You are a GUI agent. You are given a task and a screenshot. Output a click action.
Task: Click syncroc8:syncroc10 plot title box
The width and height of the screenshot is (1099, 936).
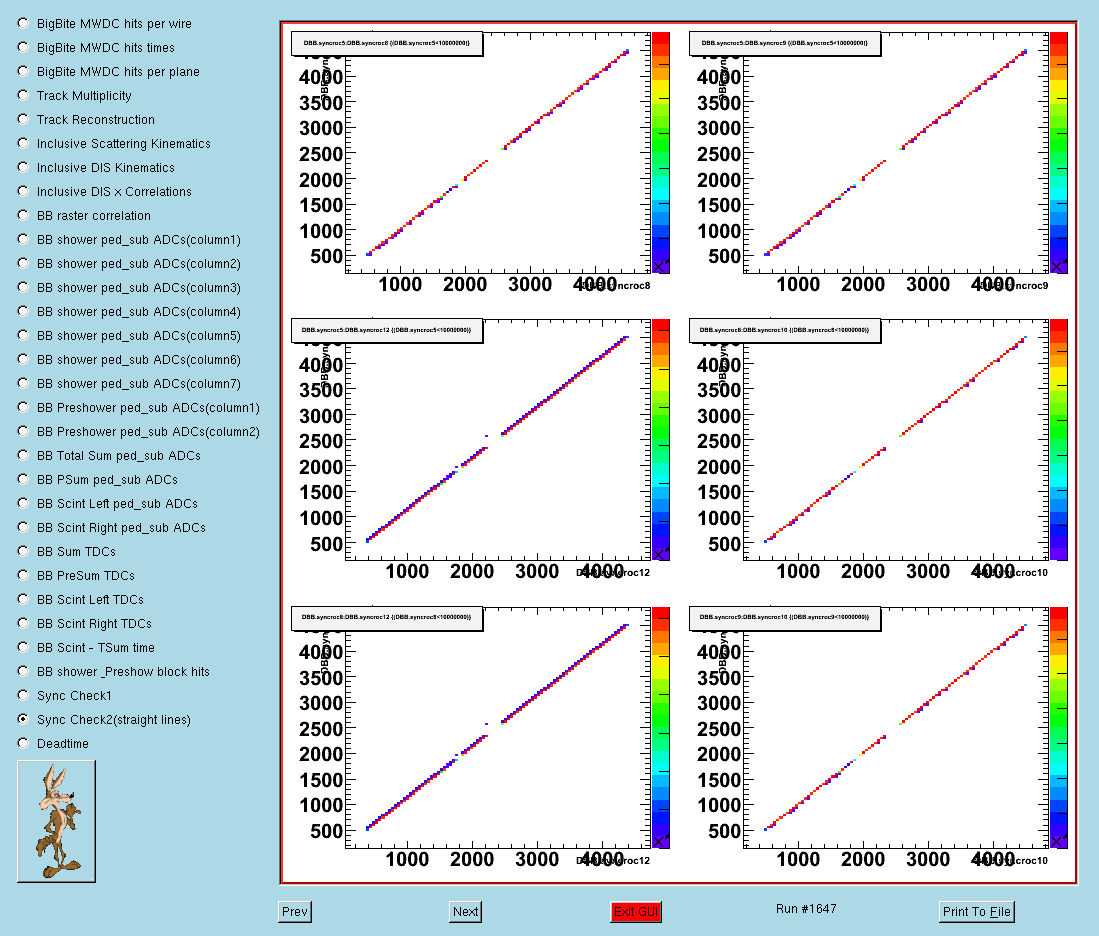pyautogui.click(x=785, y=330)
